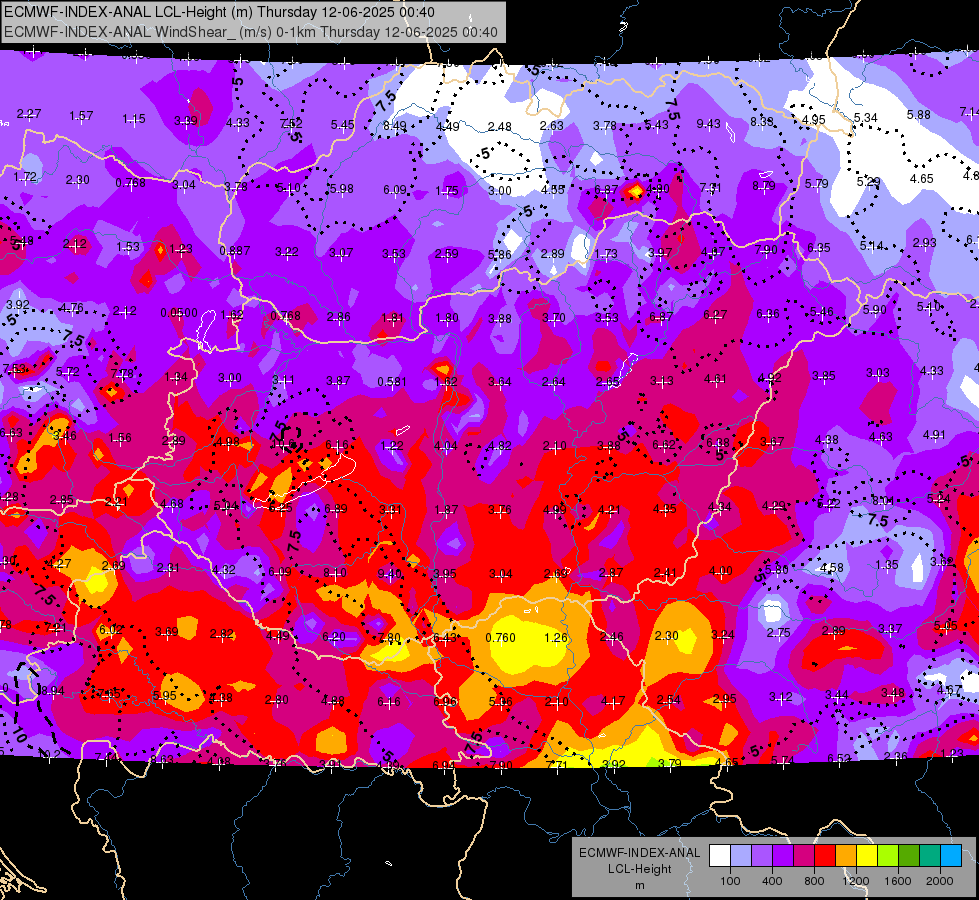Click the '9.43' wind shear value

709,124
